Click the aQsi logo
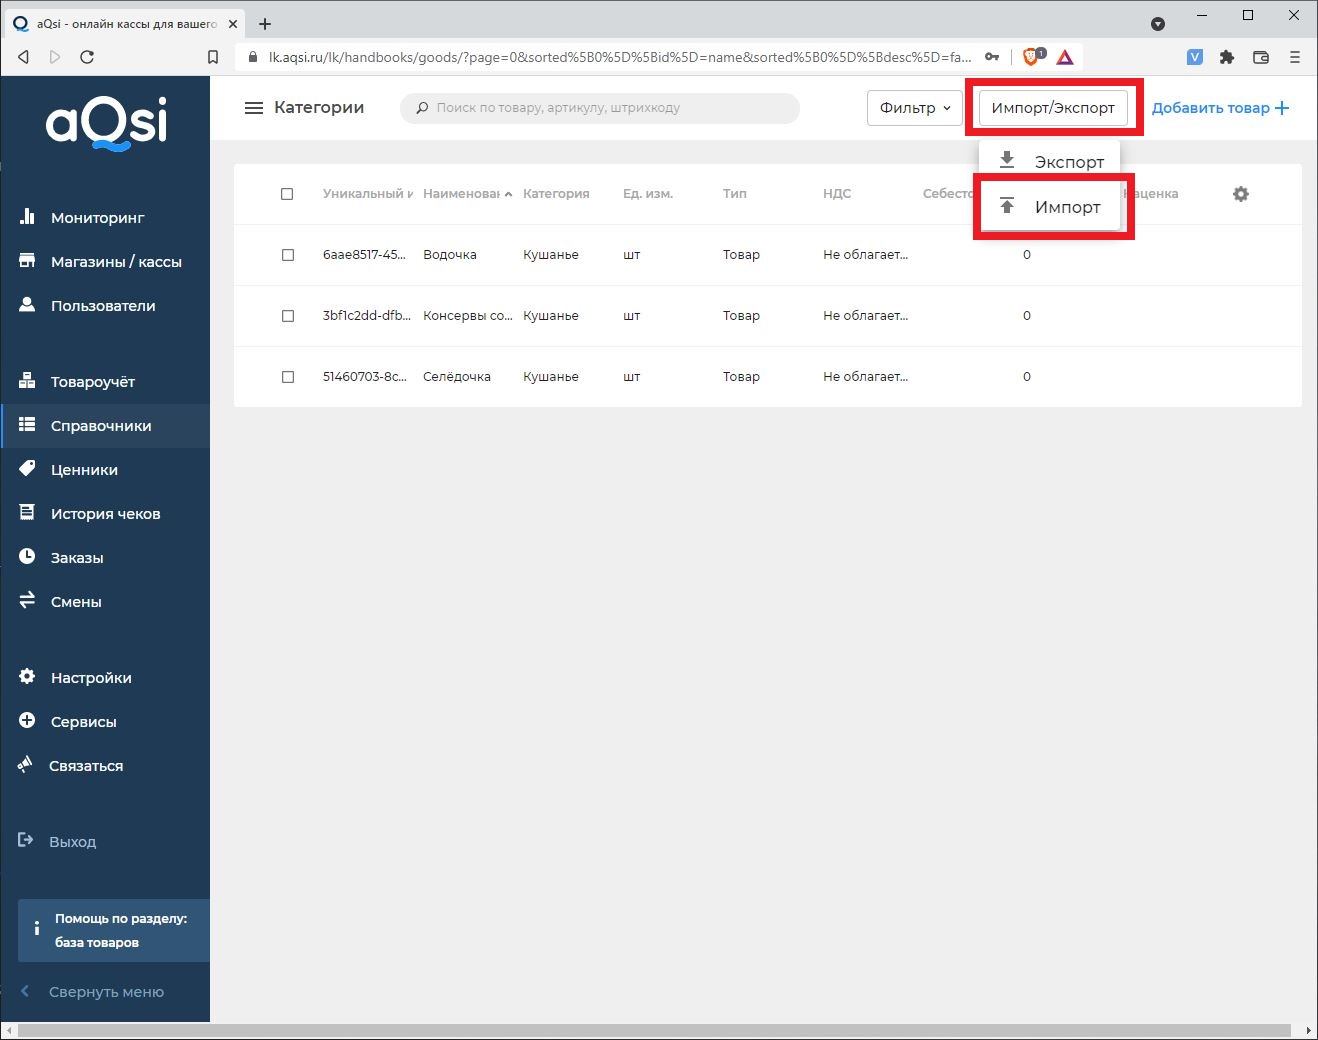The width and height of the screenshot is (1318, 1040). point(106,124)
